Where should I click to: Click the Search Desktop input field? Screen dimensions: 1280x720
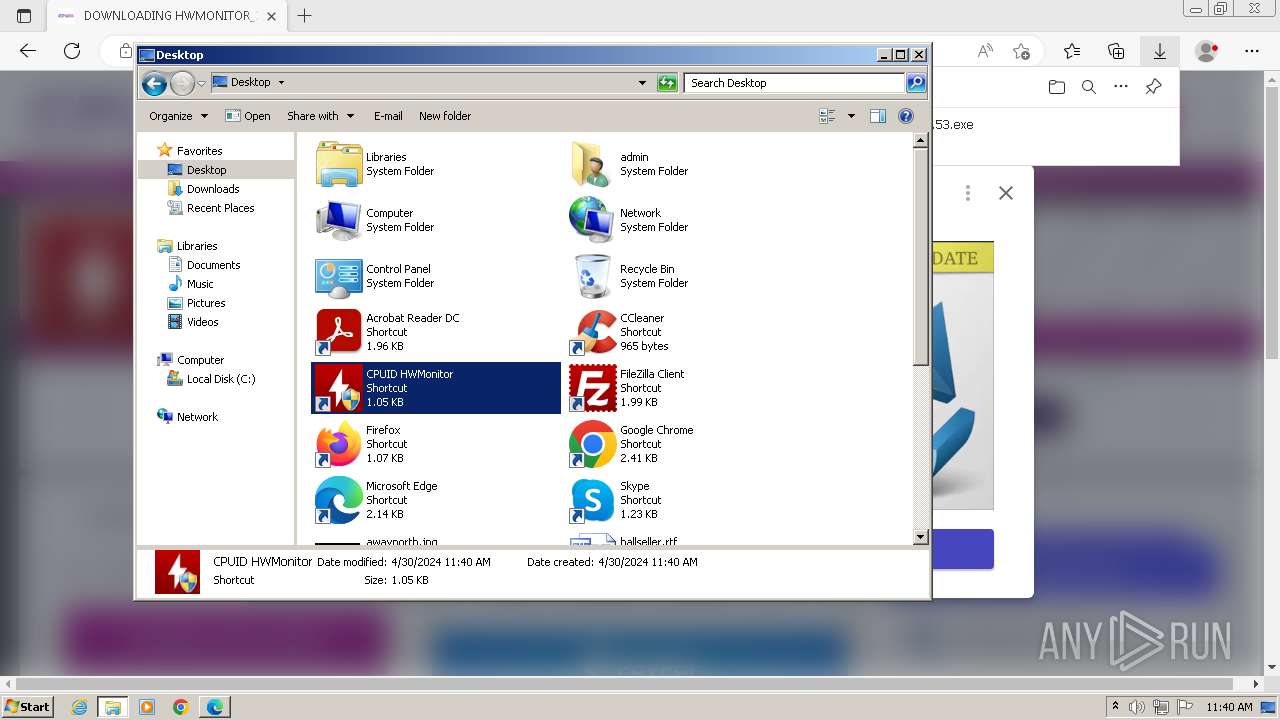(x=795, y=83)
